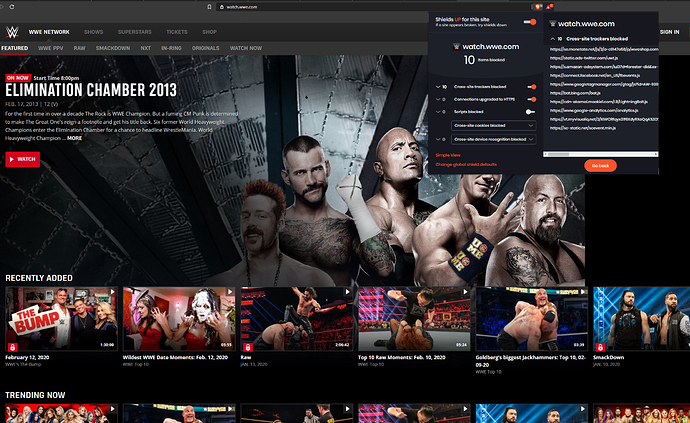Open the Top 10 Raw Moments thumbnail
Screen dimensions: 690x423
point(414,319)
